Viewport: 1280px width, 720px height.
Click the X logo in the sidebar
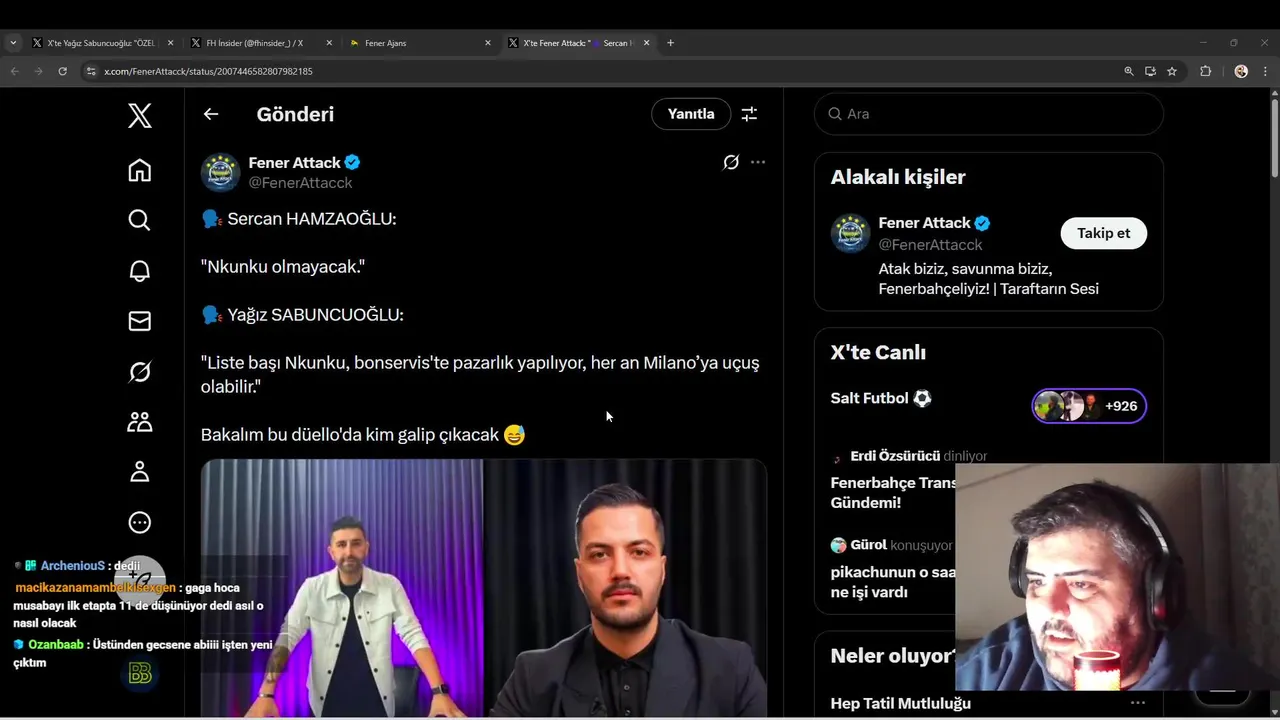coord(140,116)
